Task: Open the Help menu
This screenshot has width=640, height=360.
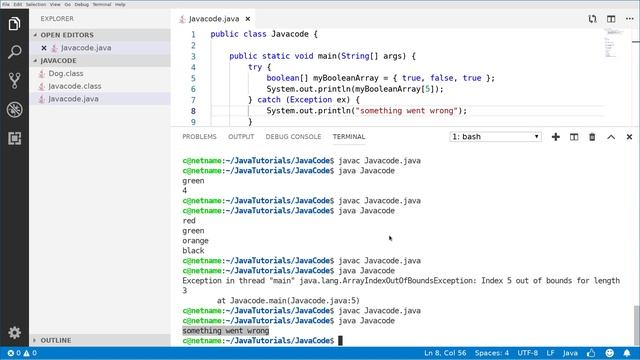Action: (x=120, y=4)
